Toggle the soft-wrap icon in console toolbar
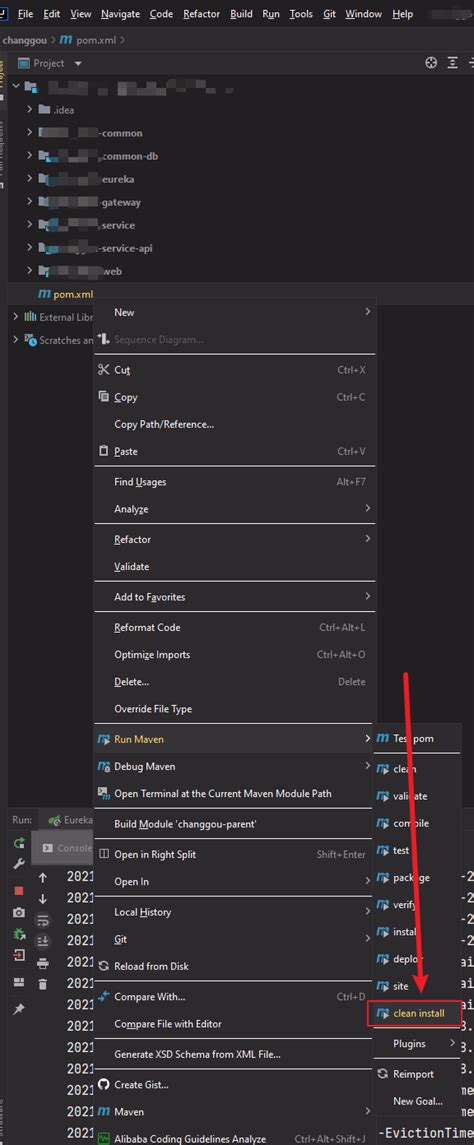This screenshot has height=1145, width=474. 42,920
